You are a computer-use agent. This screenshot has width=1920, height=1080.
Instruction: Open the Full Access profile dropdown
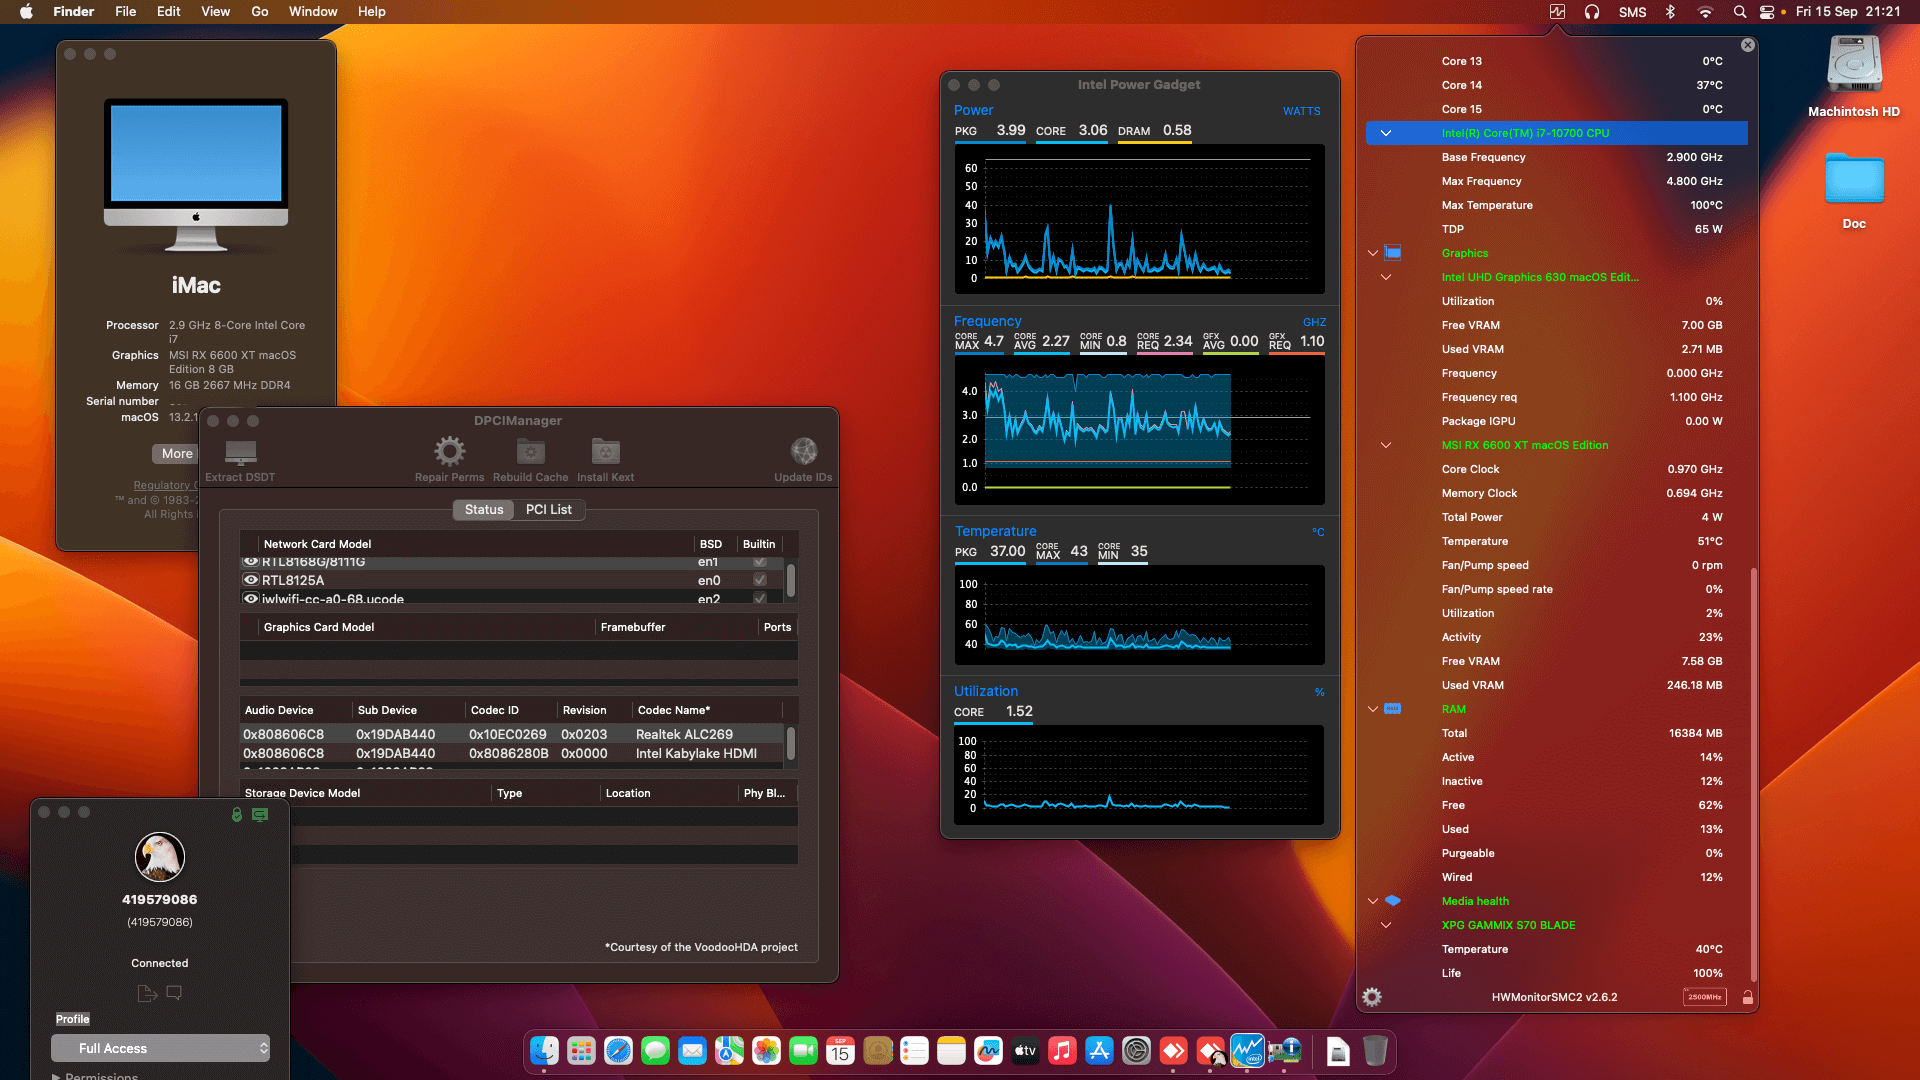(x=160, y=1048)
